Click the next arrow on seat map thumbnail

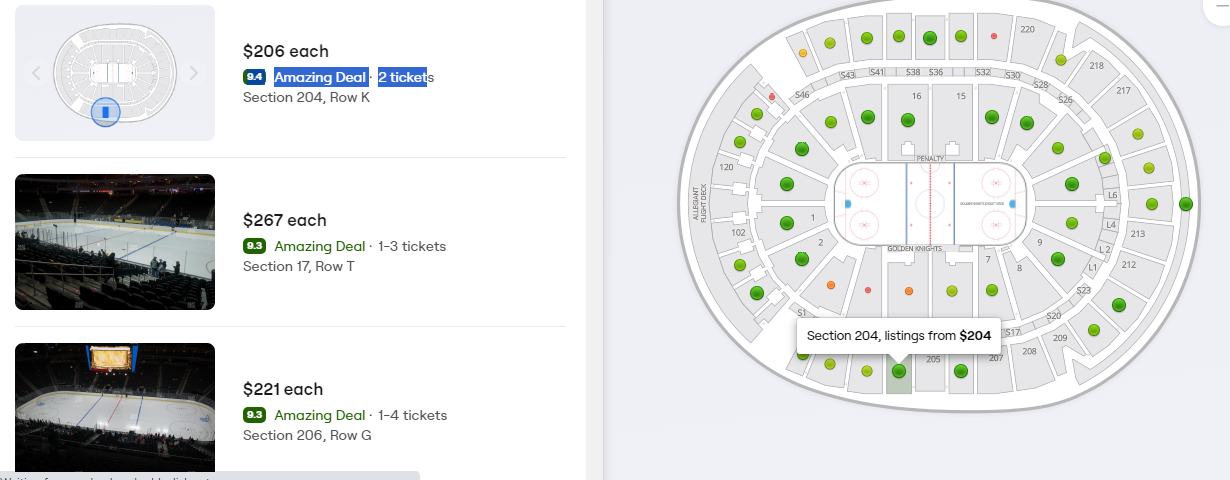tap(194, 73)
